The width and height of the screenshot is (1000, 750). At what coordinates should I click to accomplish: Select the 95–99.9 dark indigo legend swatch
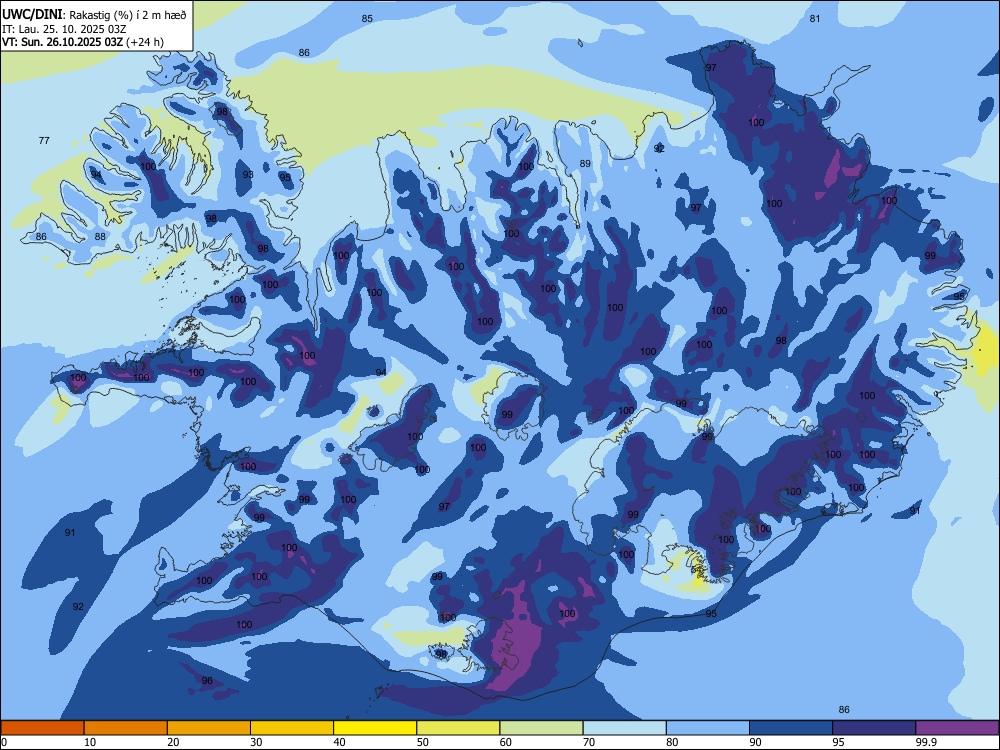pyautogui.click(x=874, y=728)
